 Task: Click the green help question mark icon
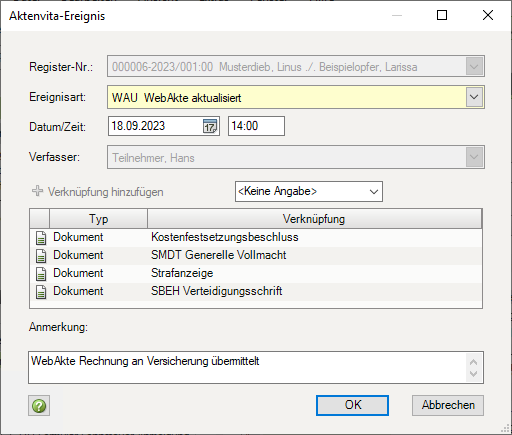pyautogui.click(x=39, y=406)
